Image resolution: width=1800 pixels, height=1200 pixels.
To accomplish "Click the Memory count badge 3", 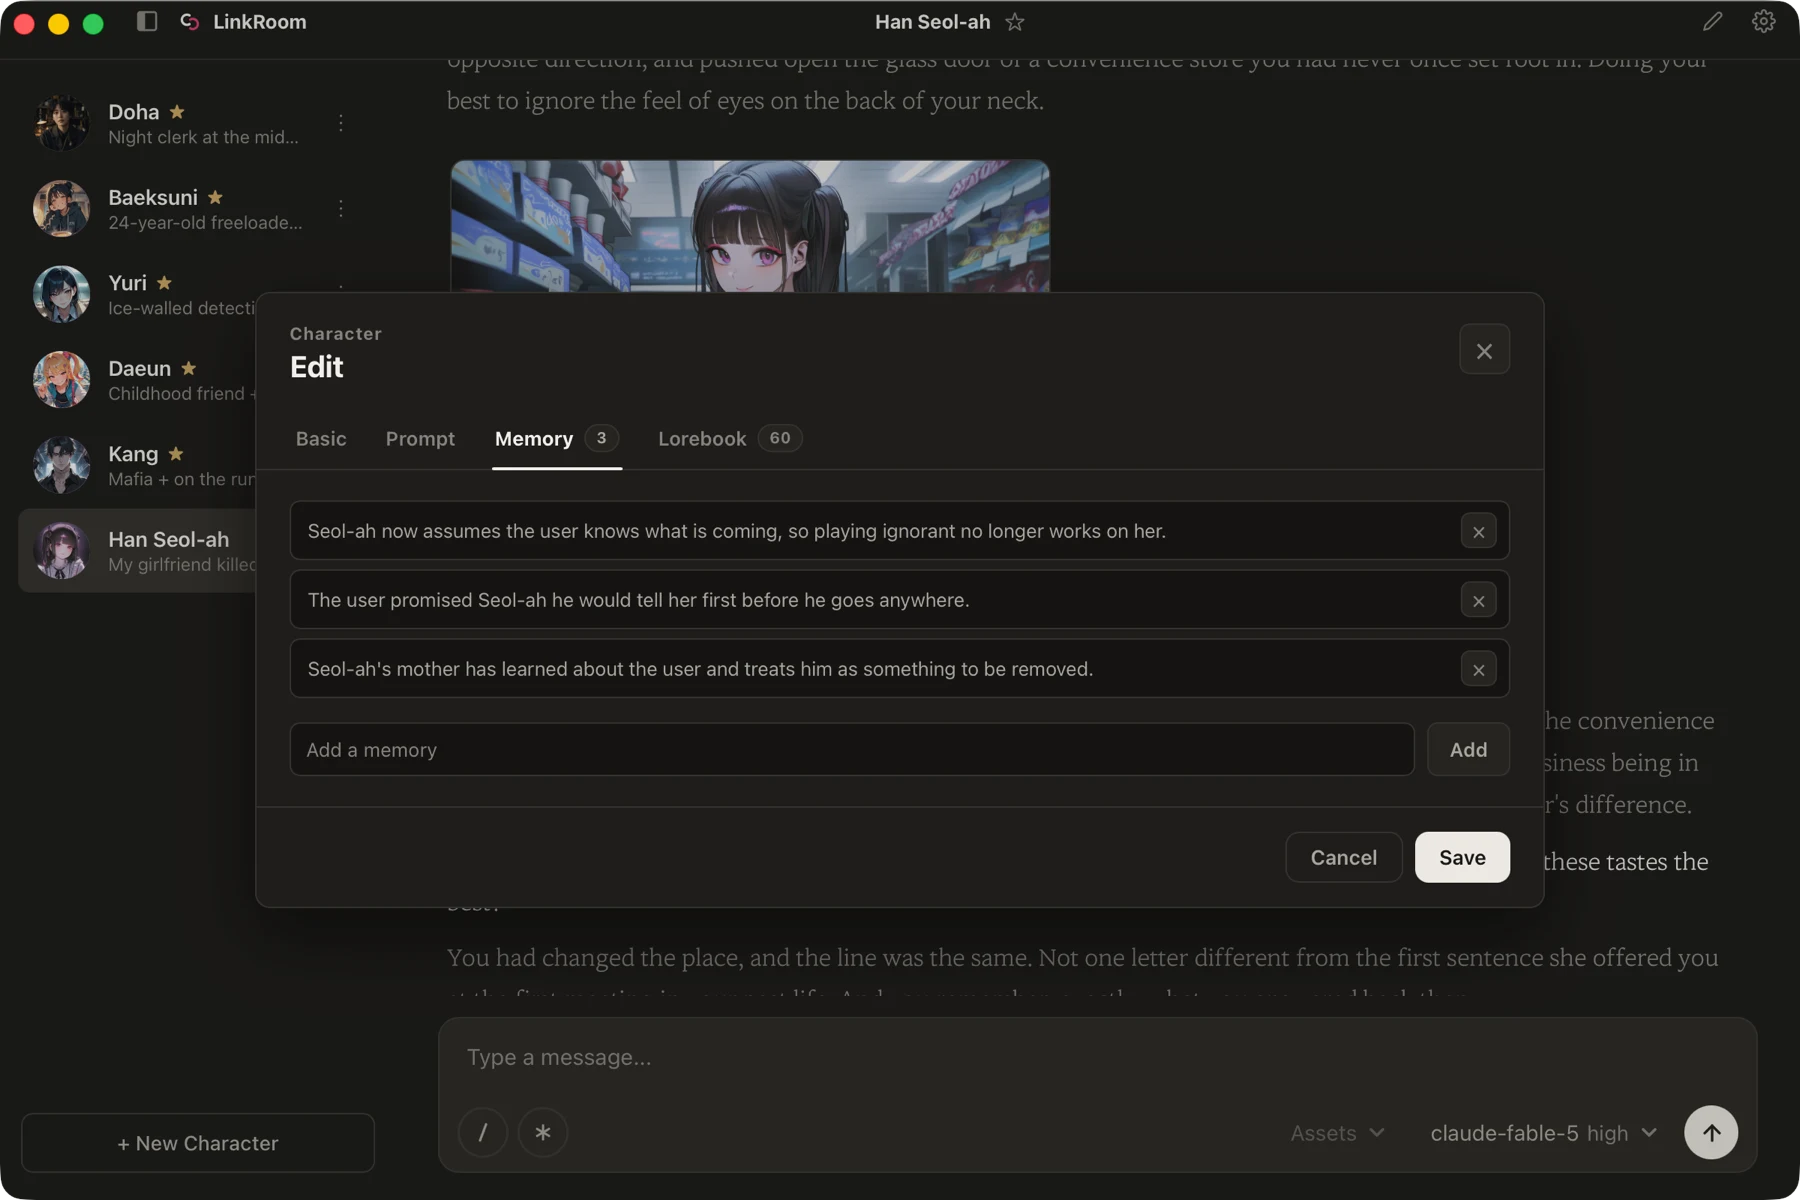I will click(x=601, y=438).
